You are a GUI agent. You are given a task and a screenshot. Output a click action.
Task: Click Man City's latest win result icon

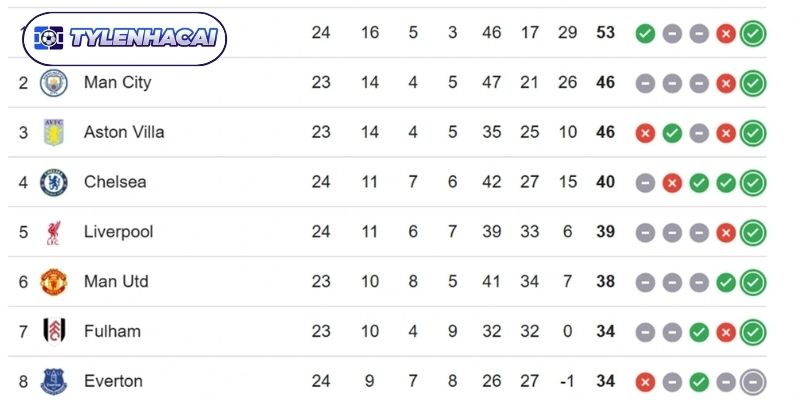coord(753,83)
